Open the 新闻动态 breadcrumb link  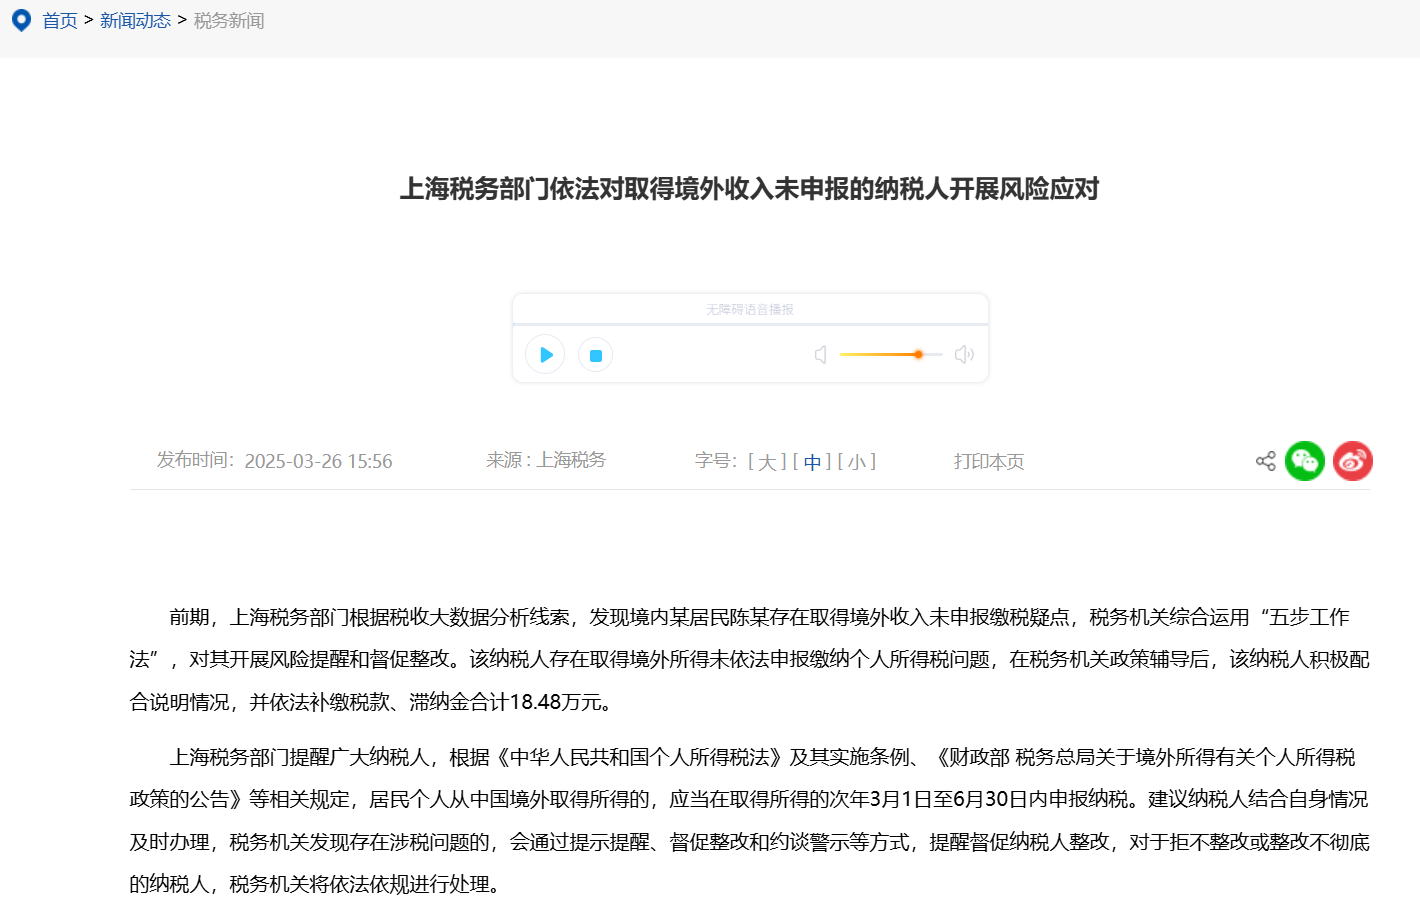coord(136,20)
